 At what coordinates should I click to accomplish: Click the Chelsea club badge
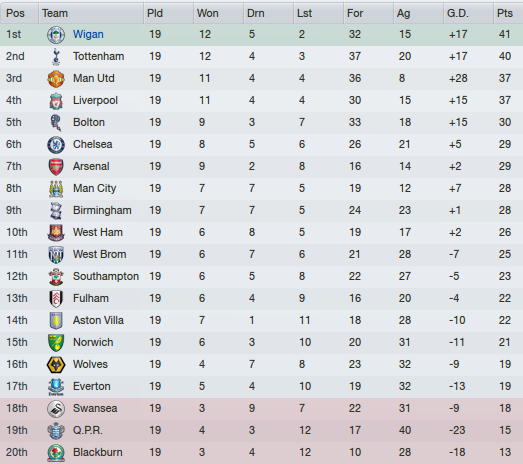click(56, 145)
